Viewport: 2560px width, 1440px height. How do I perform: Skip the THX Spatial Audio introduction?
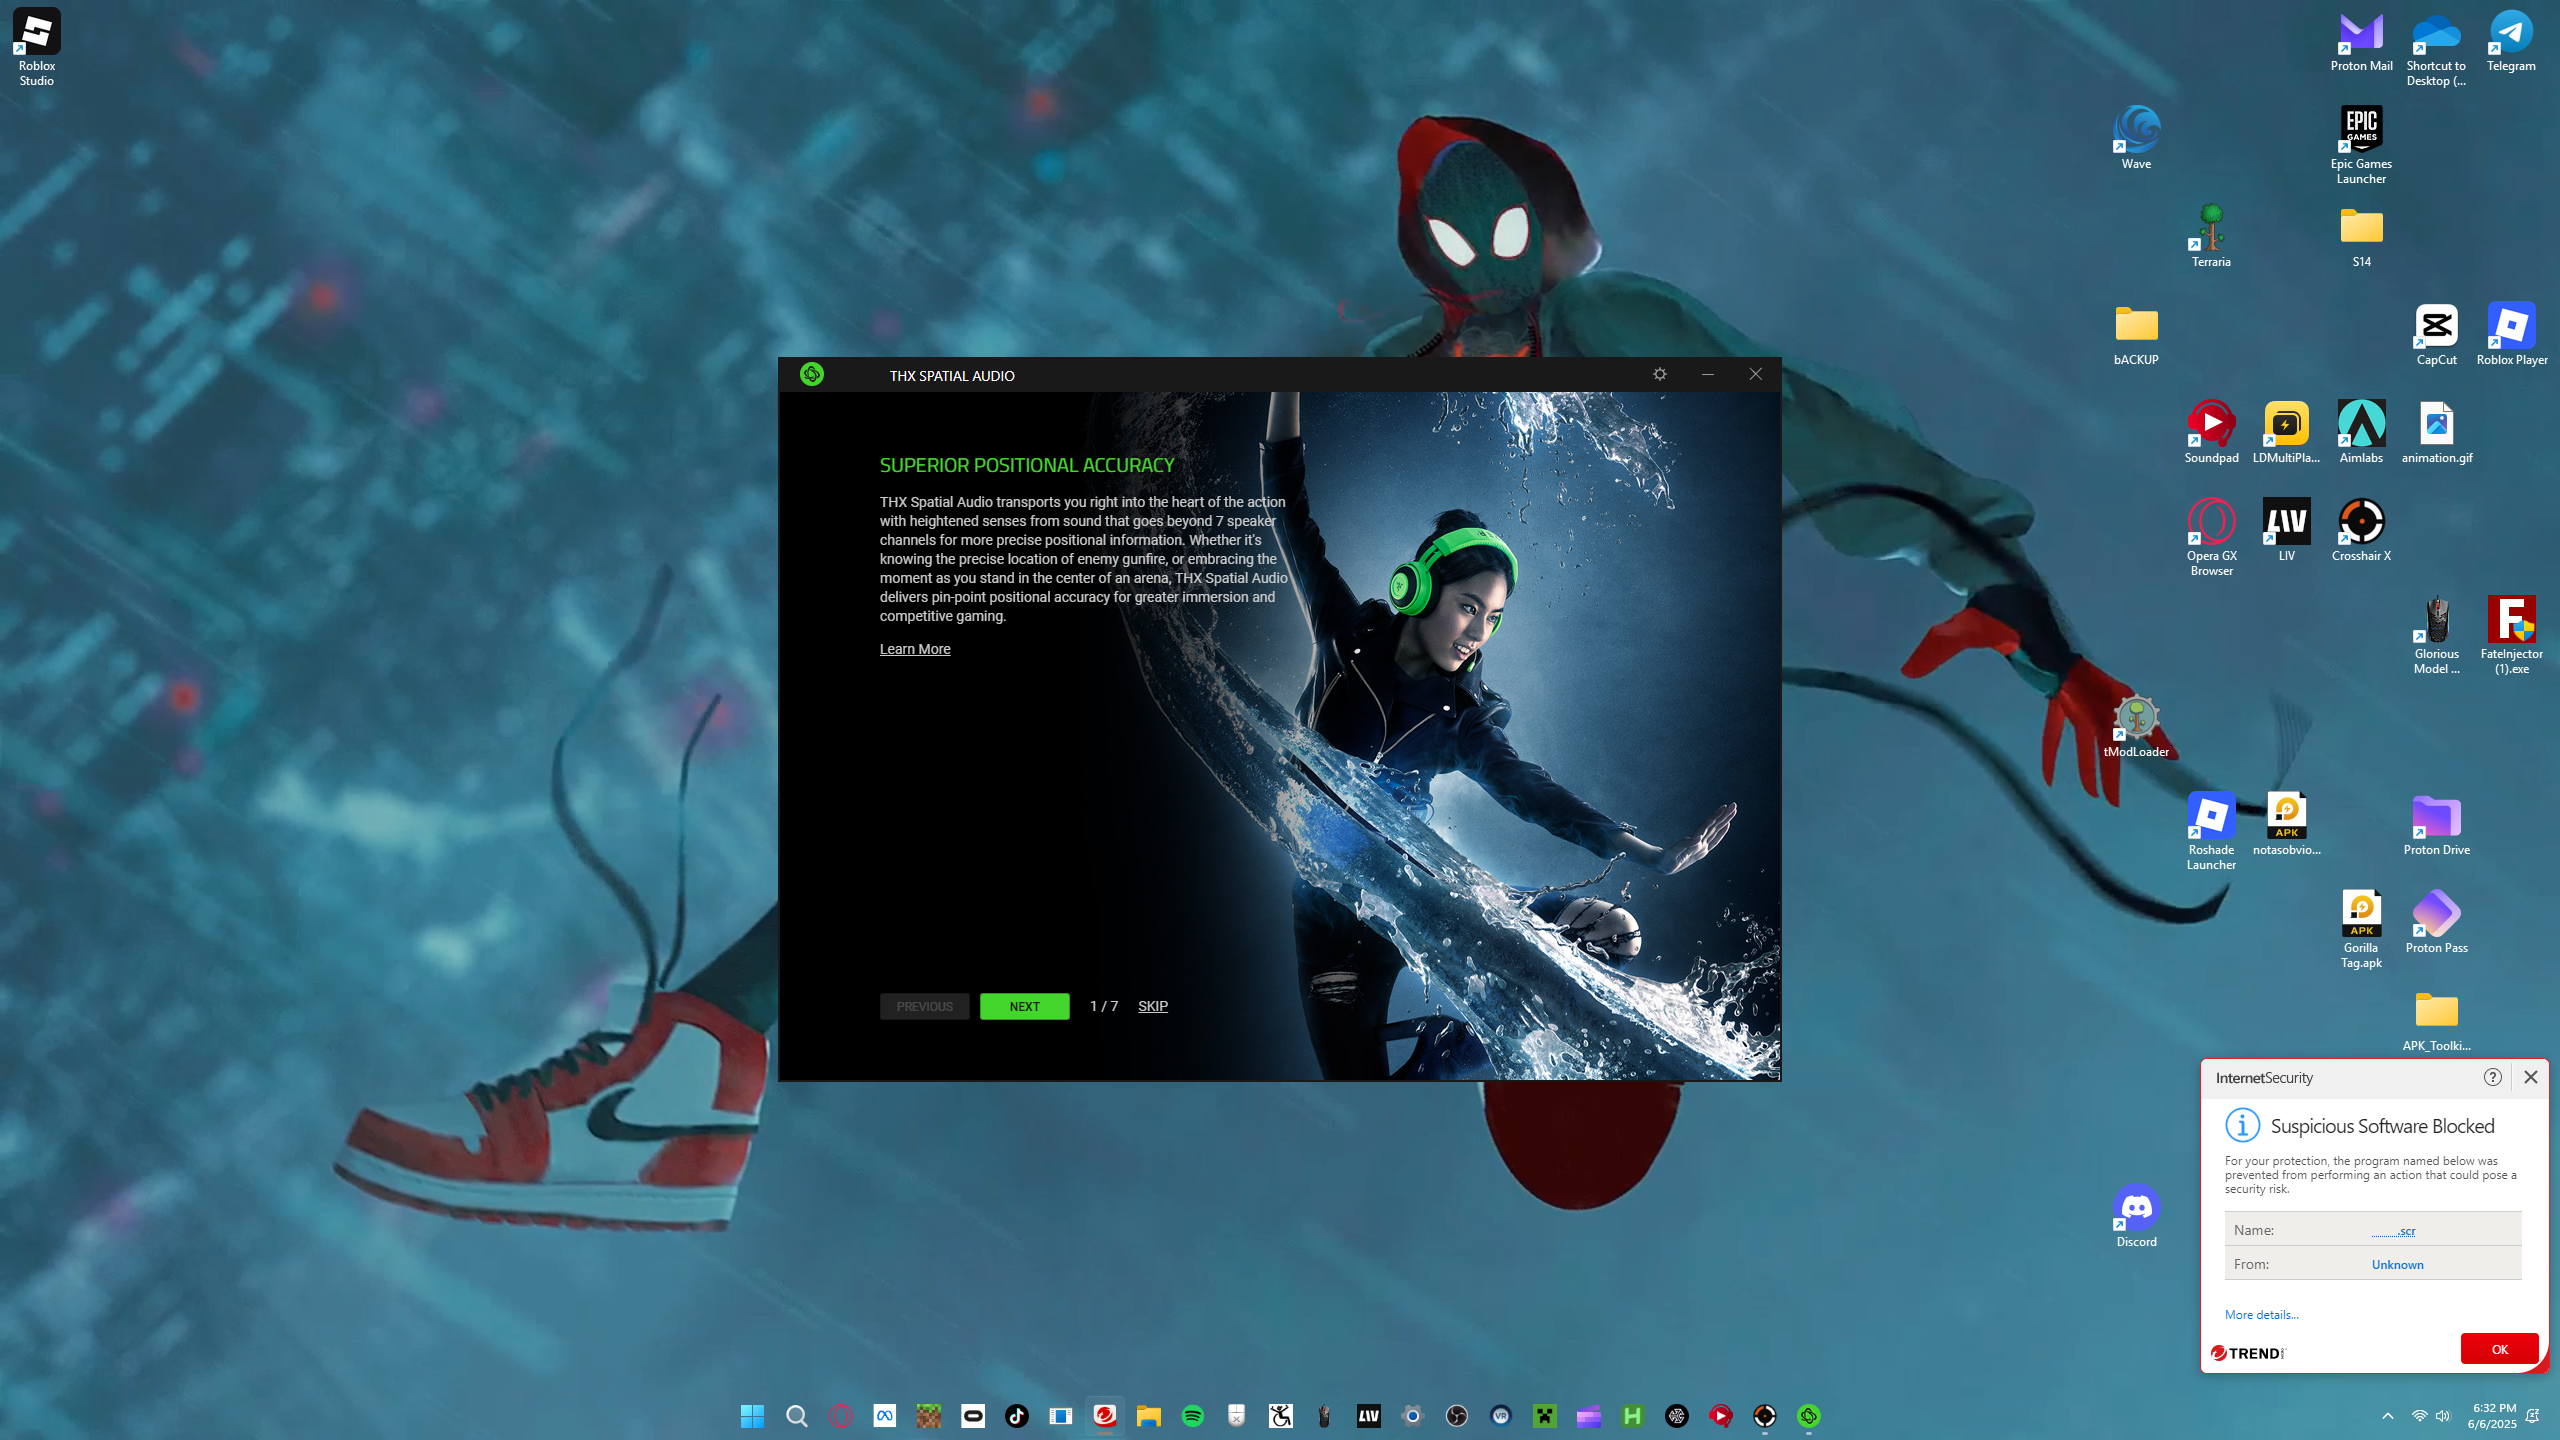tap(1153, 1006)
